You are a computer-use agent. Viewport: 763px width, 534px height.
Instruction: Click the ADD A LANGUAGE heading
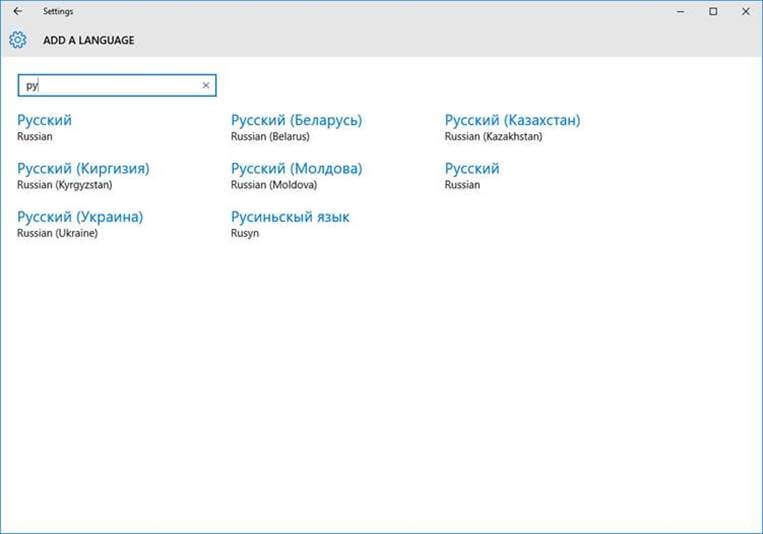click(88, 41)
